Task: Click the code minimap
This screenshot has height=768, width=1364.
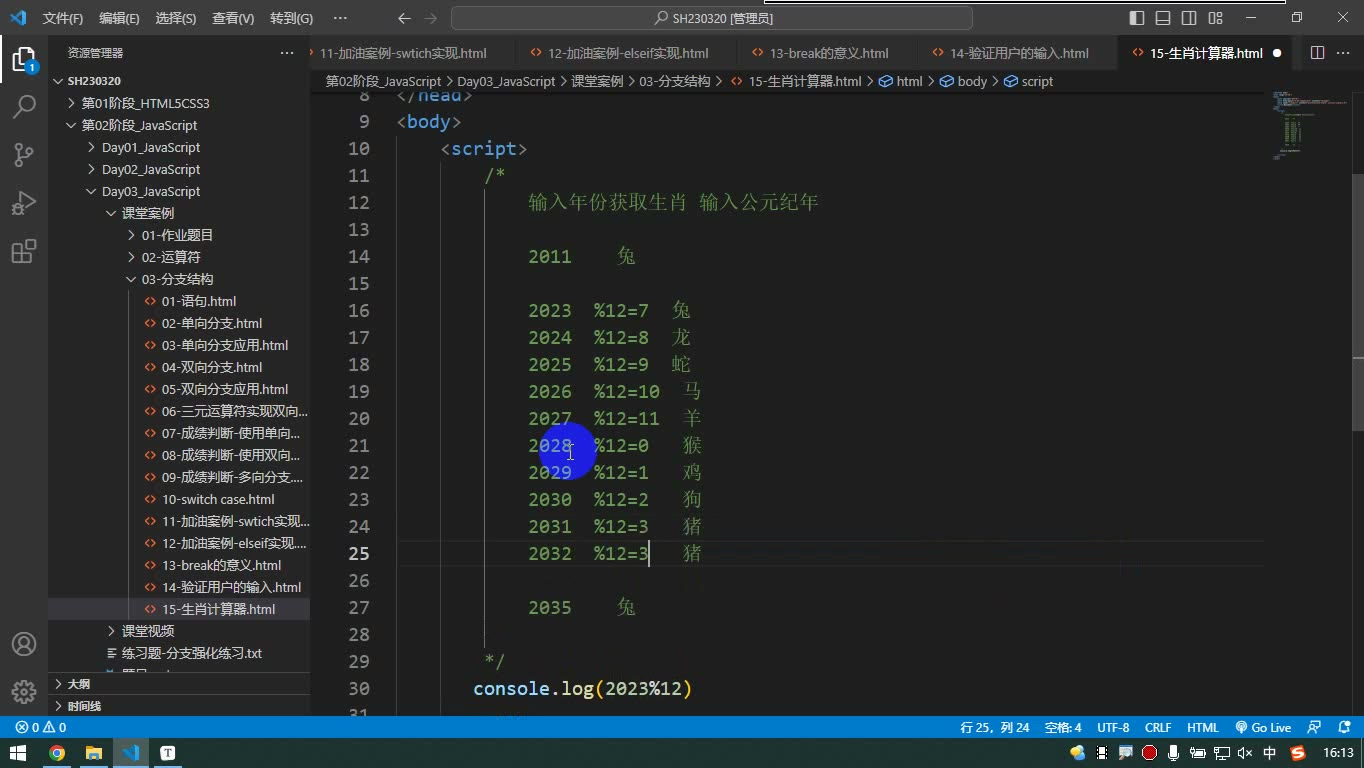Action: tap(1310, 125)
